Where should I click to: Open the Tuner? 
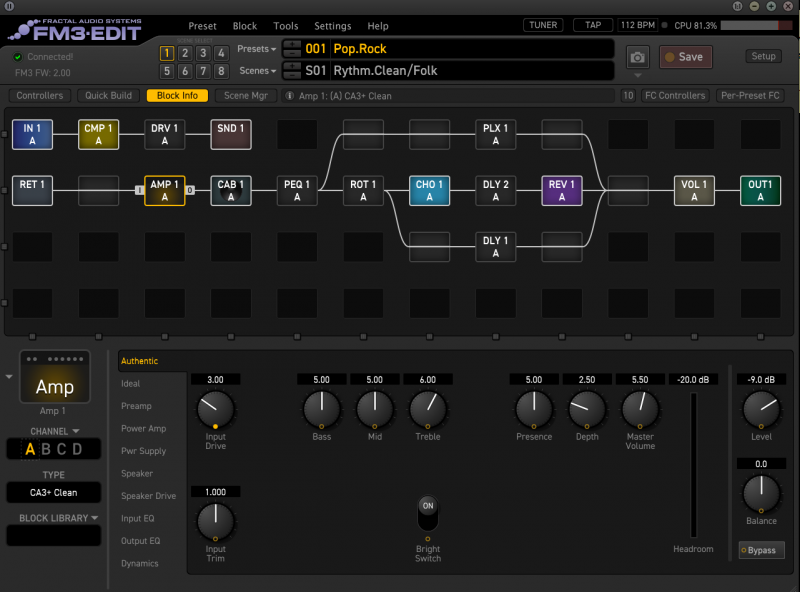point(542,25)
